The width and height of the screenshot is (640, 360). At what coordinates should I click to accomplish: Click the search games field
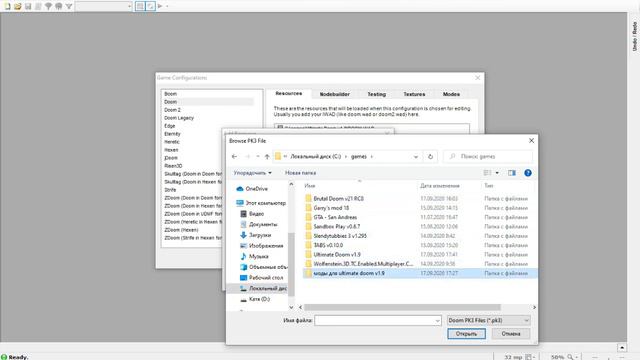(x=488, y=156)
